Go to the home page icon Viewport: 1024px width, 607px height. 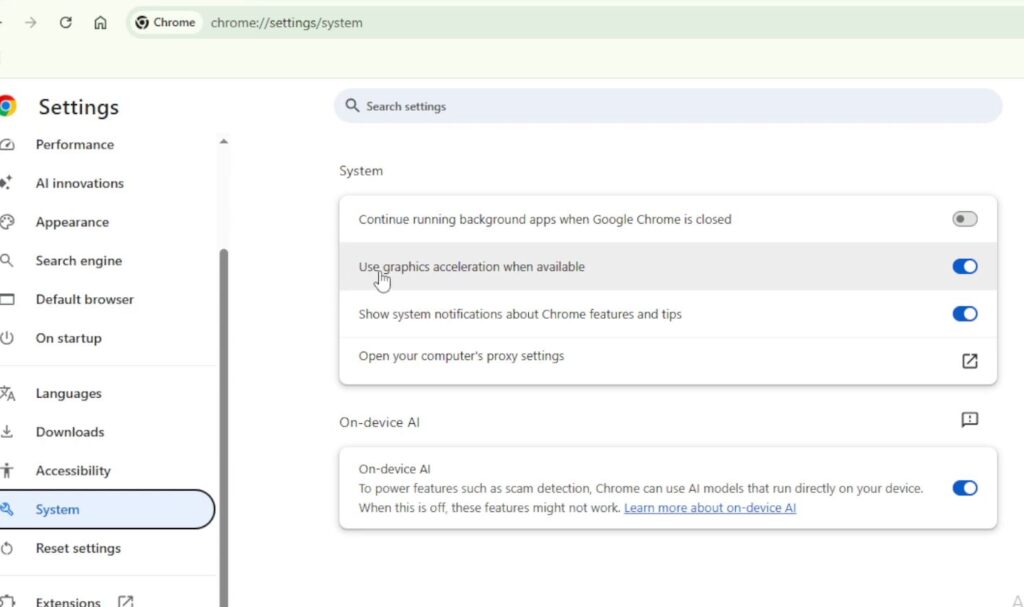point(100,23)
